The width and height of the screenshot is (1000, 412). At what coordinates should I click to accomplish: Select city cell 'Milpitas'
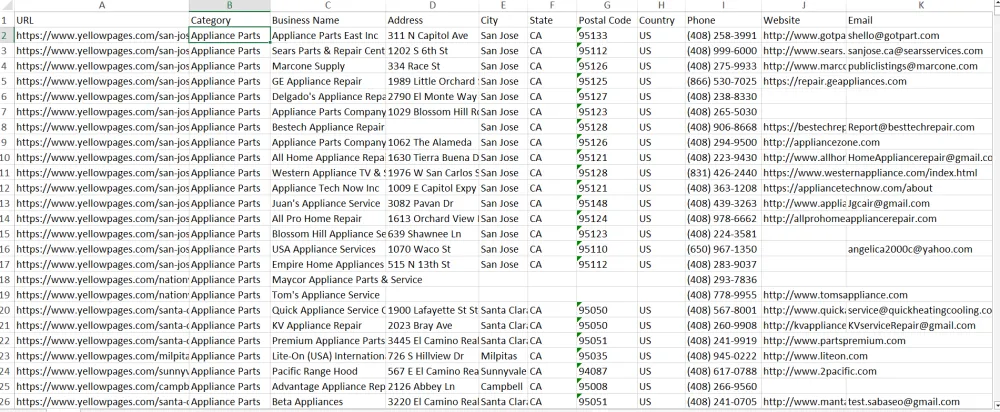coord(503,356)
